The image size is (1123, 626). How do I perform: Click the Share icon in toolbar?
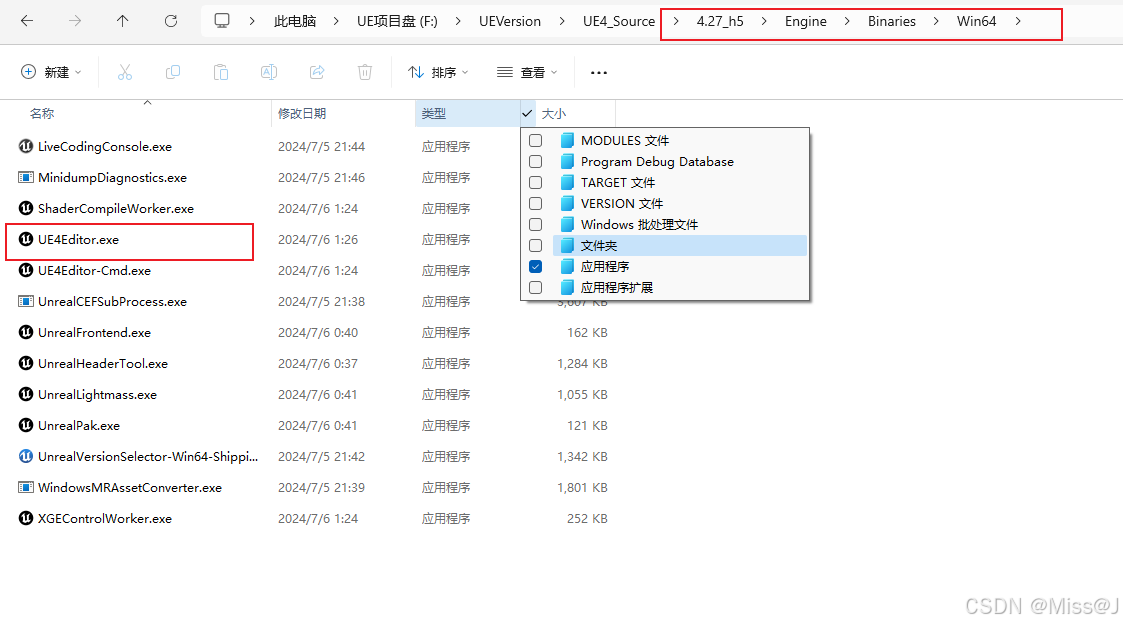(317, 72)
